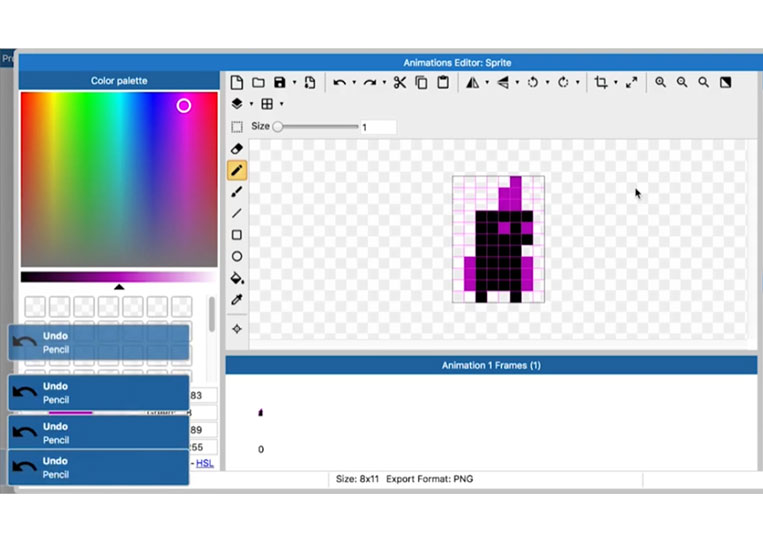Click the sprite drawing on the canvas
763x541 pixels.
[x=498, y=239]
